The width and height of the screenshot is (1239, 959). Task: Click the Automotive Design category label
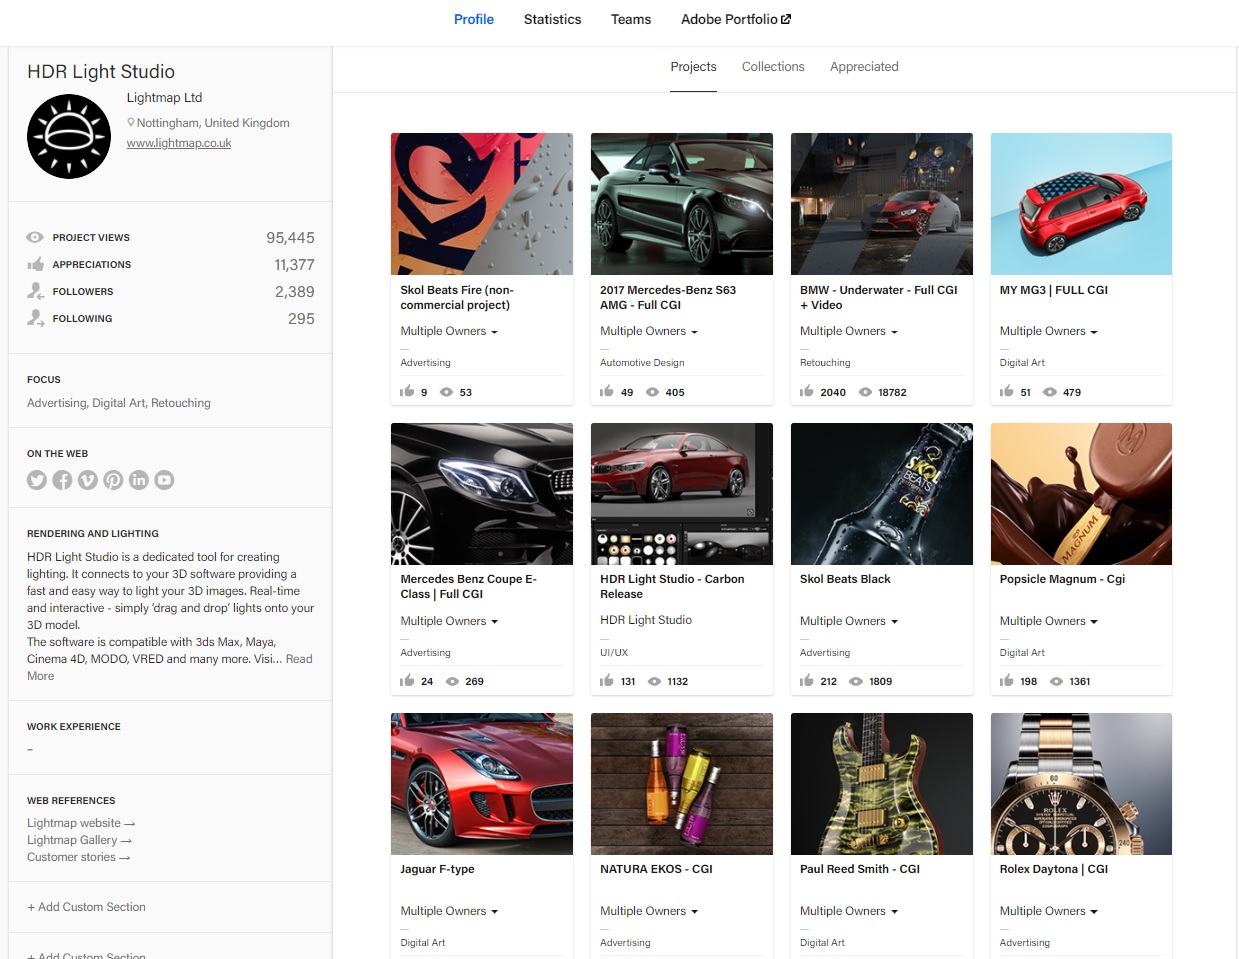(642, 363)
